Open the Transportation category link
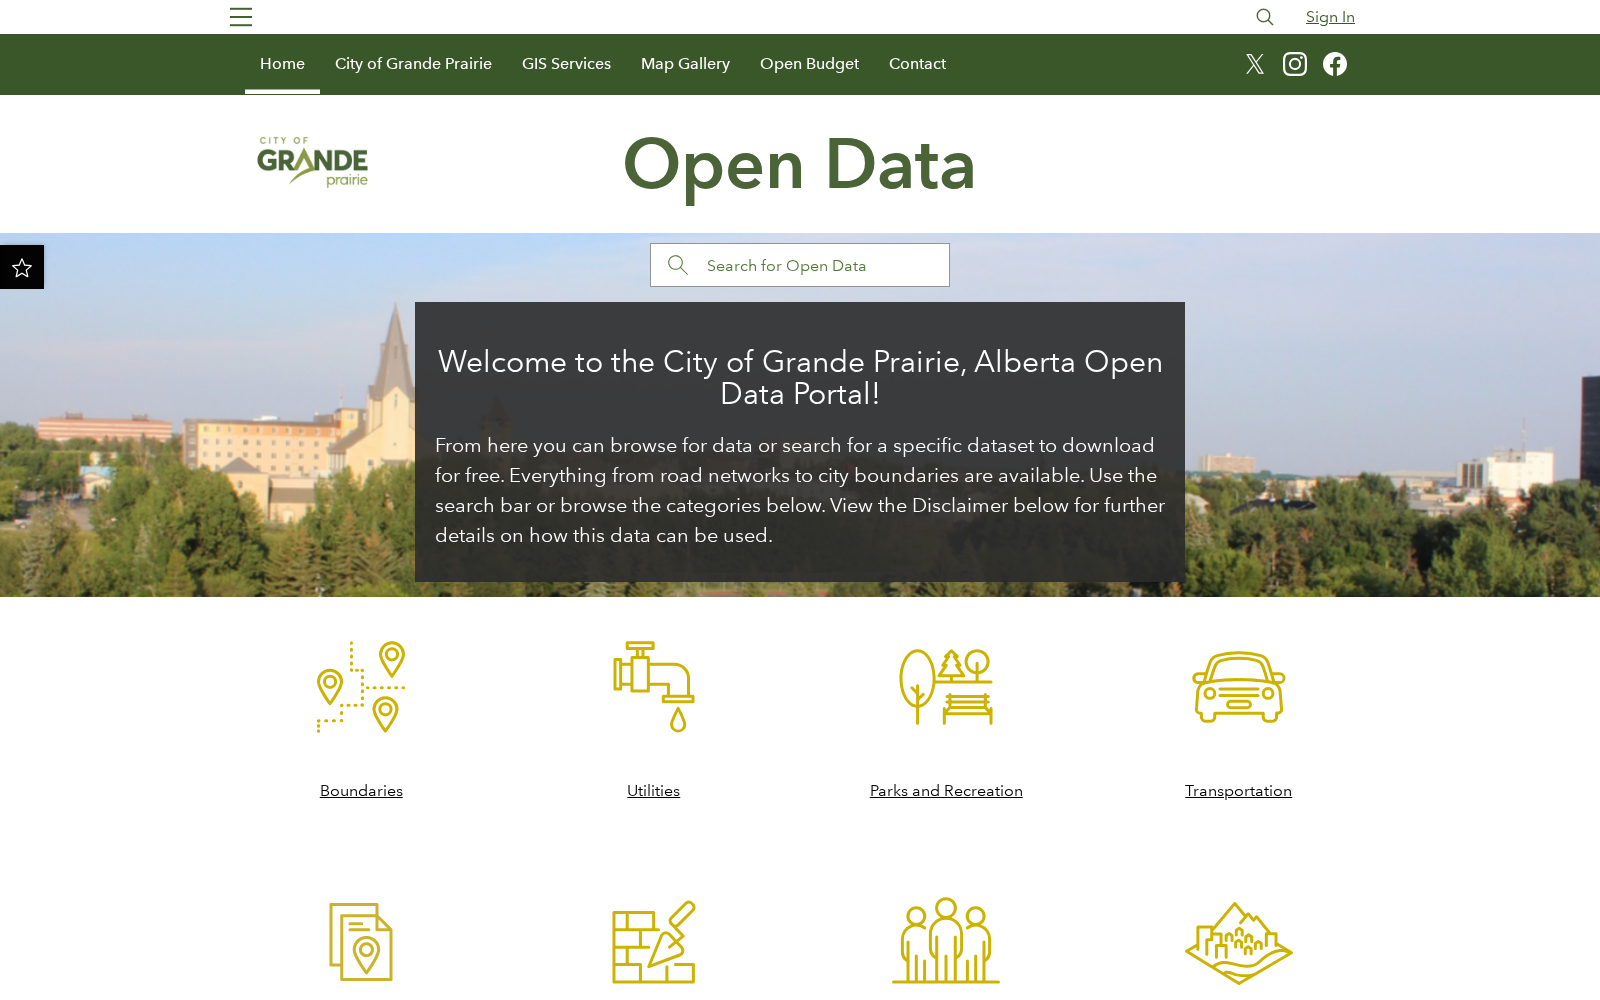 coord(1238,791)
